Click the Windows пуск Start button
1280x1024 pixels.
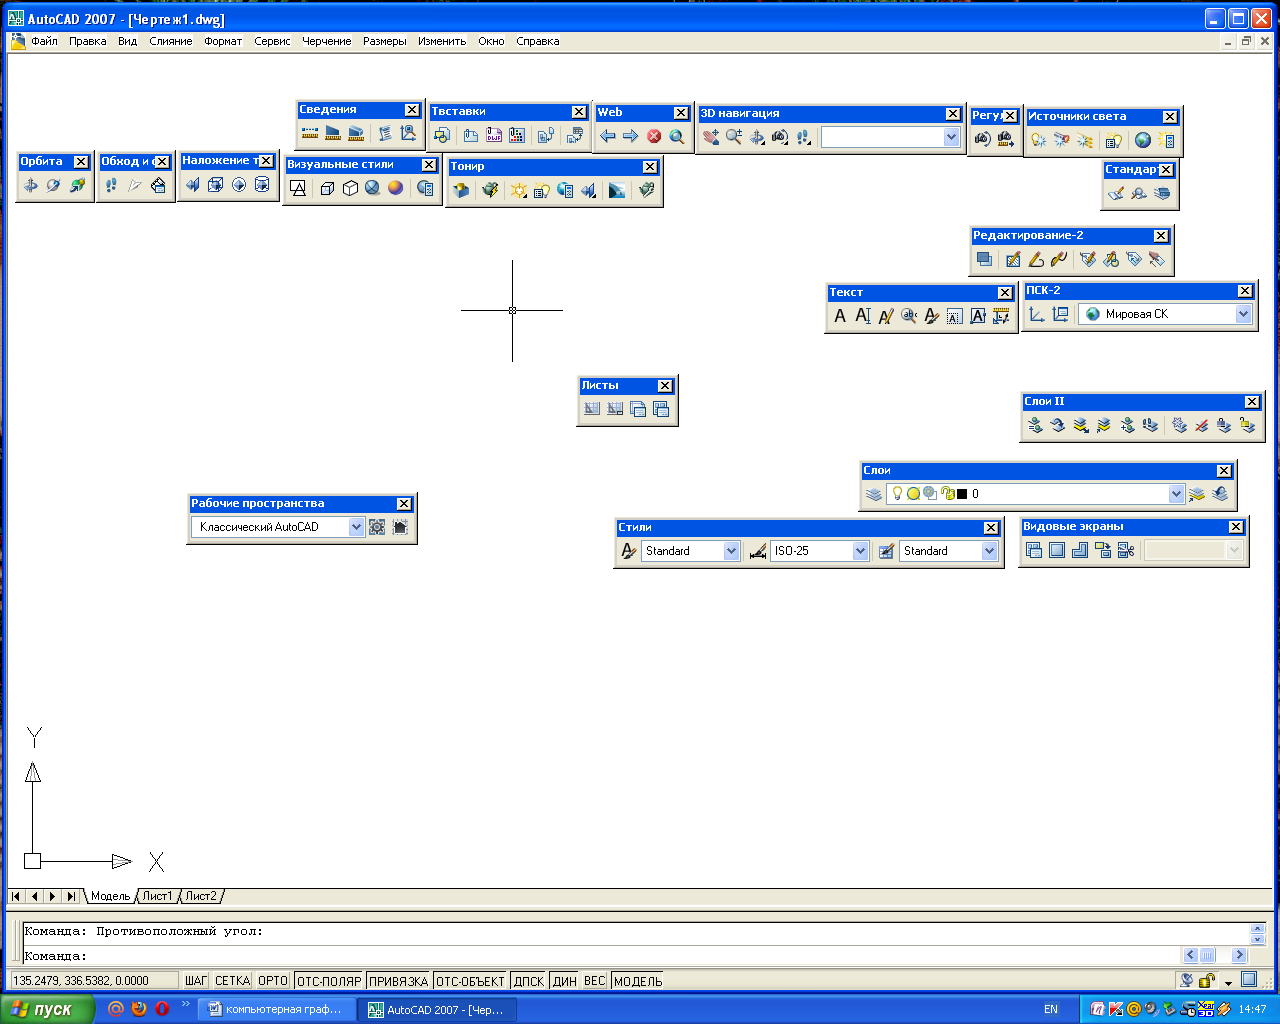coord(47,1009)
